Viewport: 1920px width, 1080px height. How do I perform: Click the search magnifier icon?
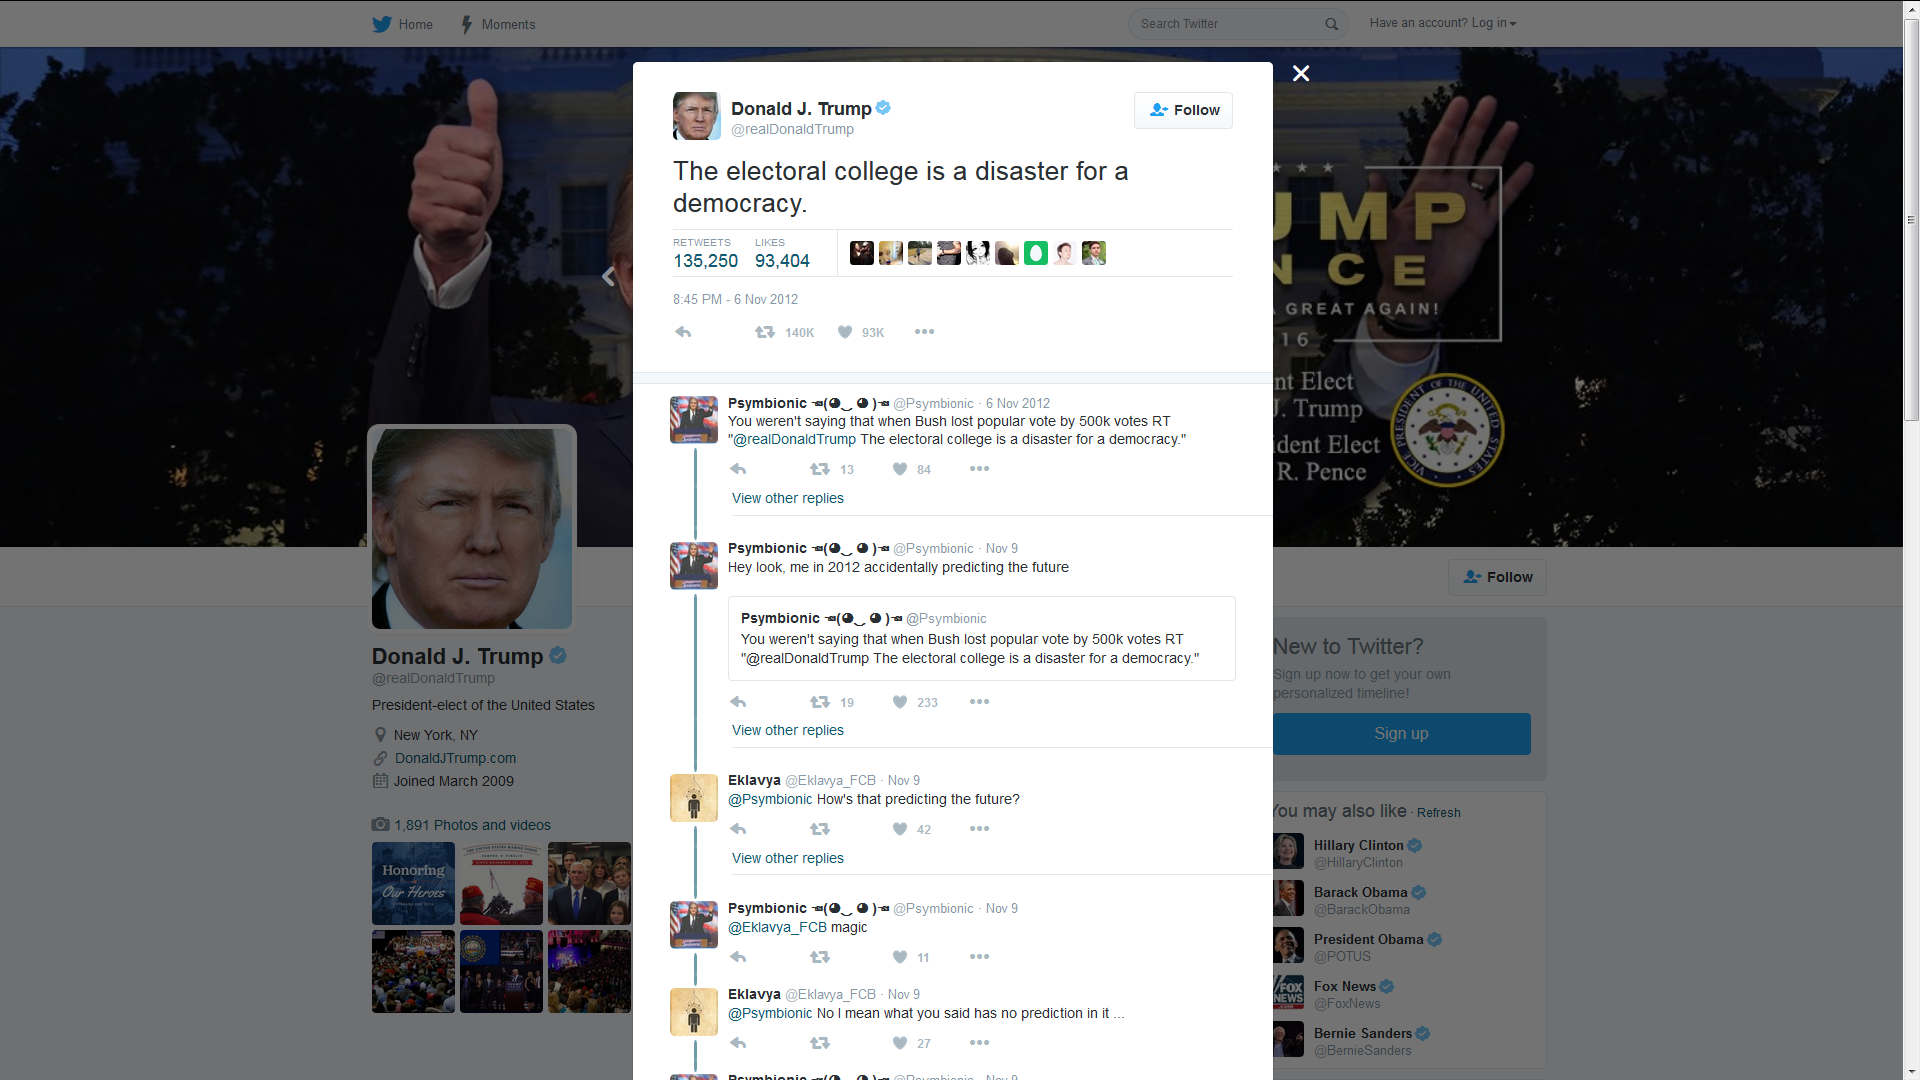(1331, 24)
